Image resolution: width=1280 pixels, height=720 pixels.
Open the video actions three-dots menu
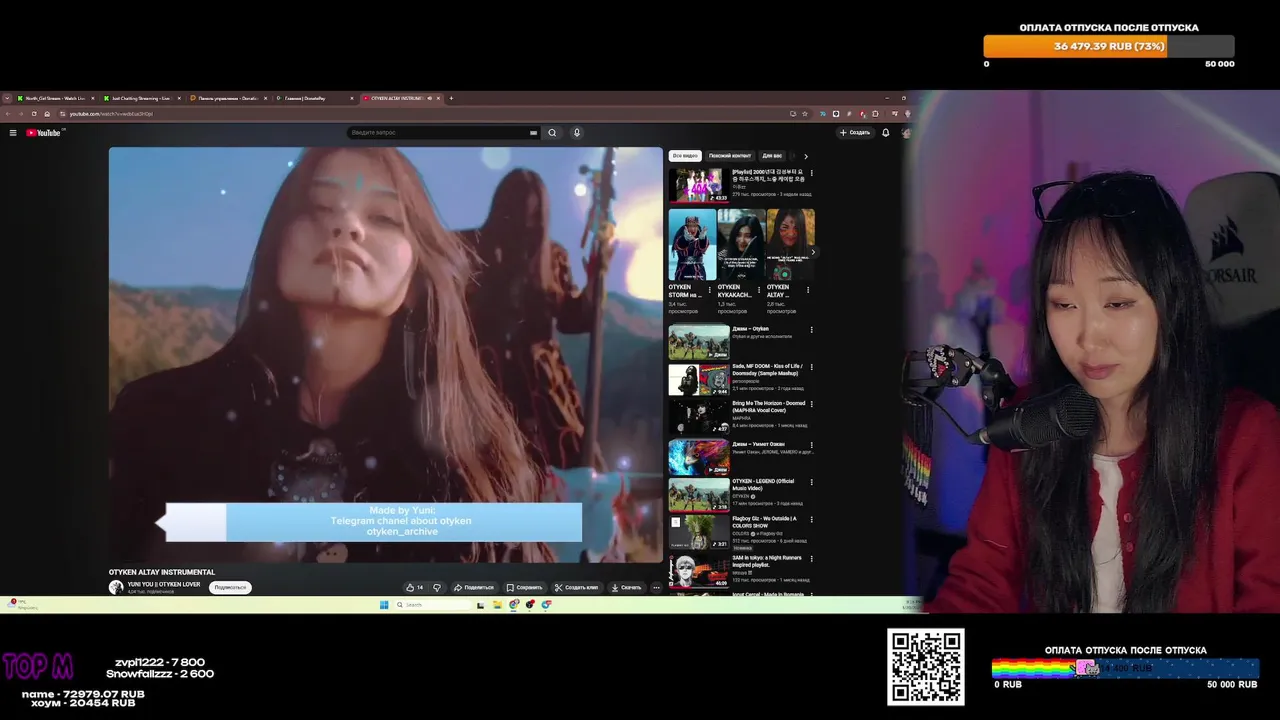656,588
